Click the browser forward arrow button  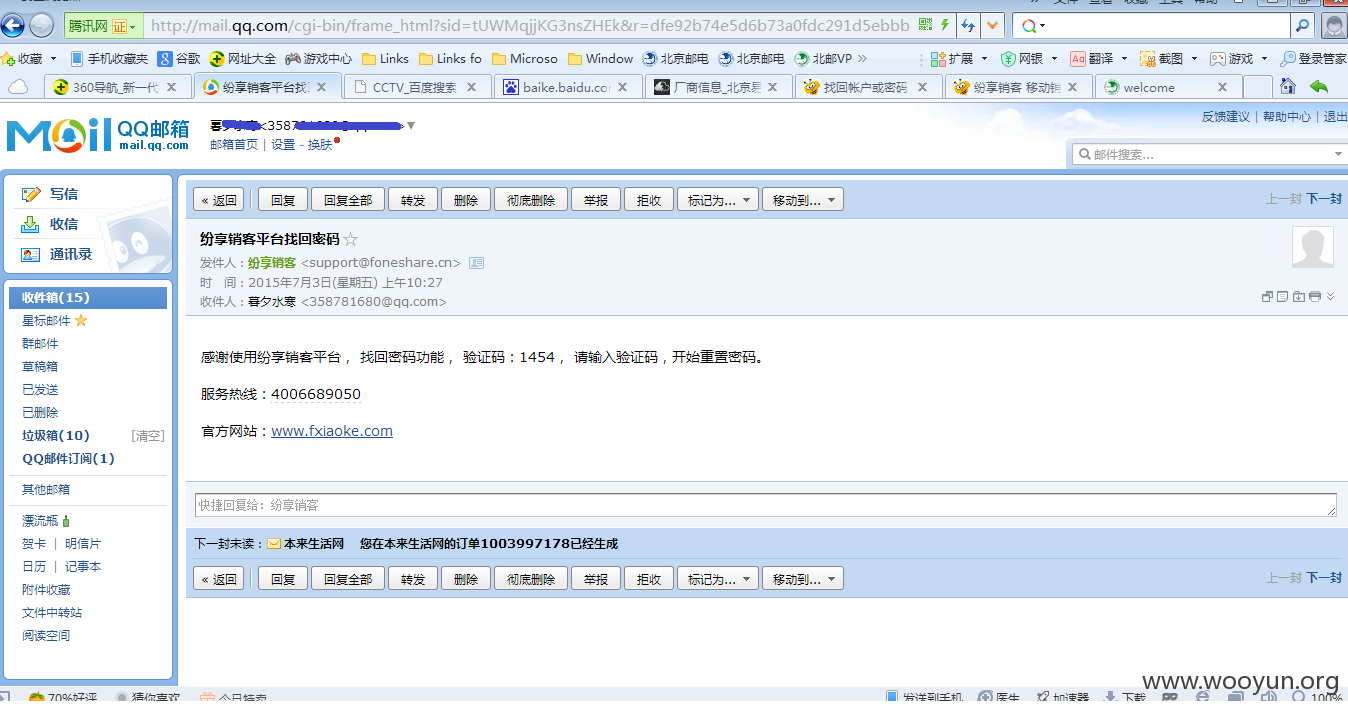tap(41, 25)
